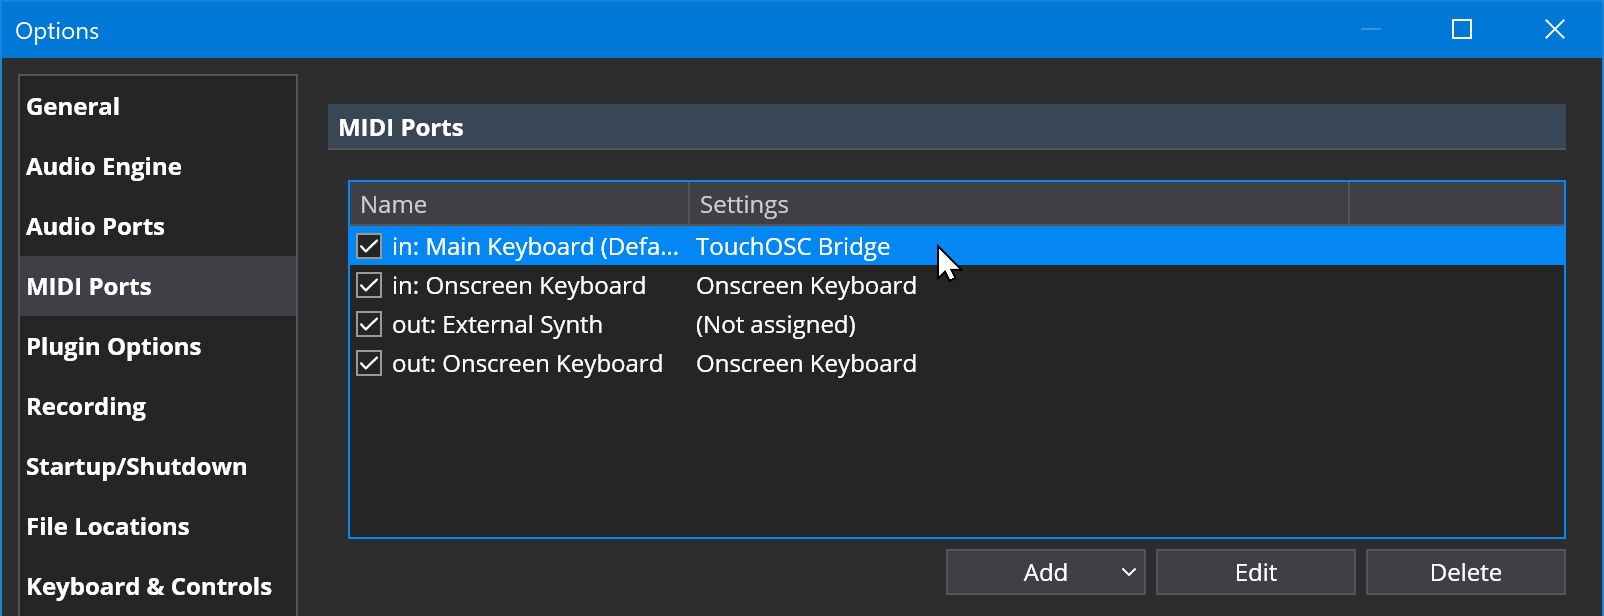The height and width of the screenshot is (616, 1604).
Task: Open Startup/Shutdown settings
Action: click(136, 467)
